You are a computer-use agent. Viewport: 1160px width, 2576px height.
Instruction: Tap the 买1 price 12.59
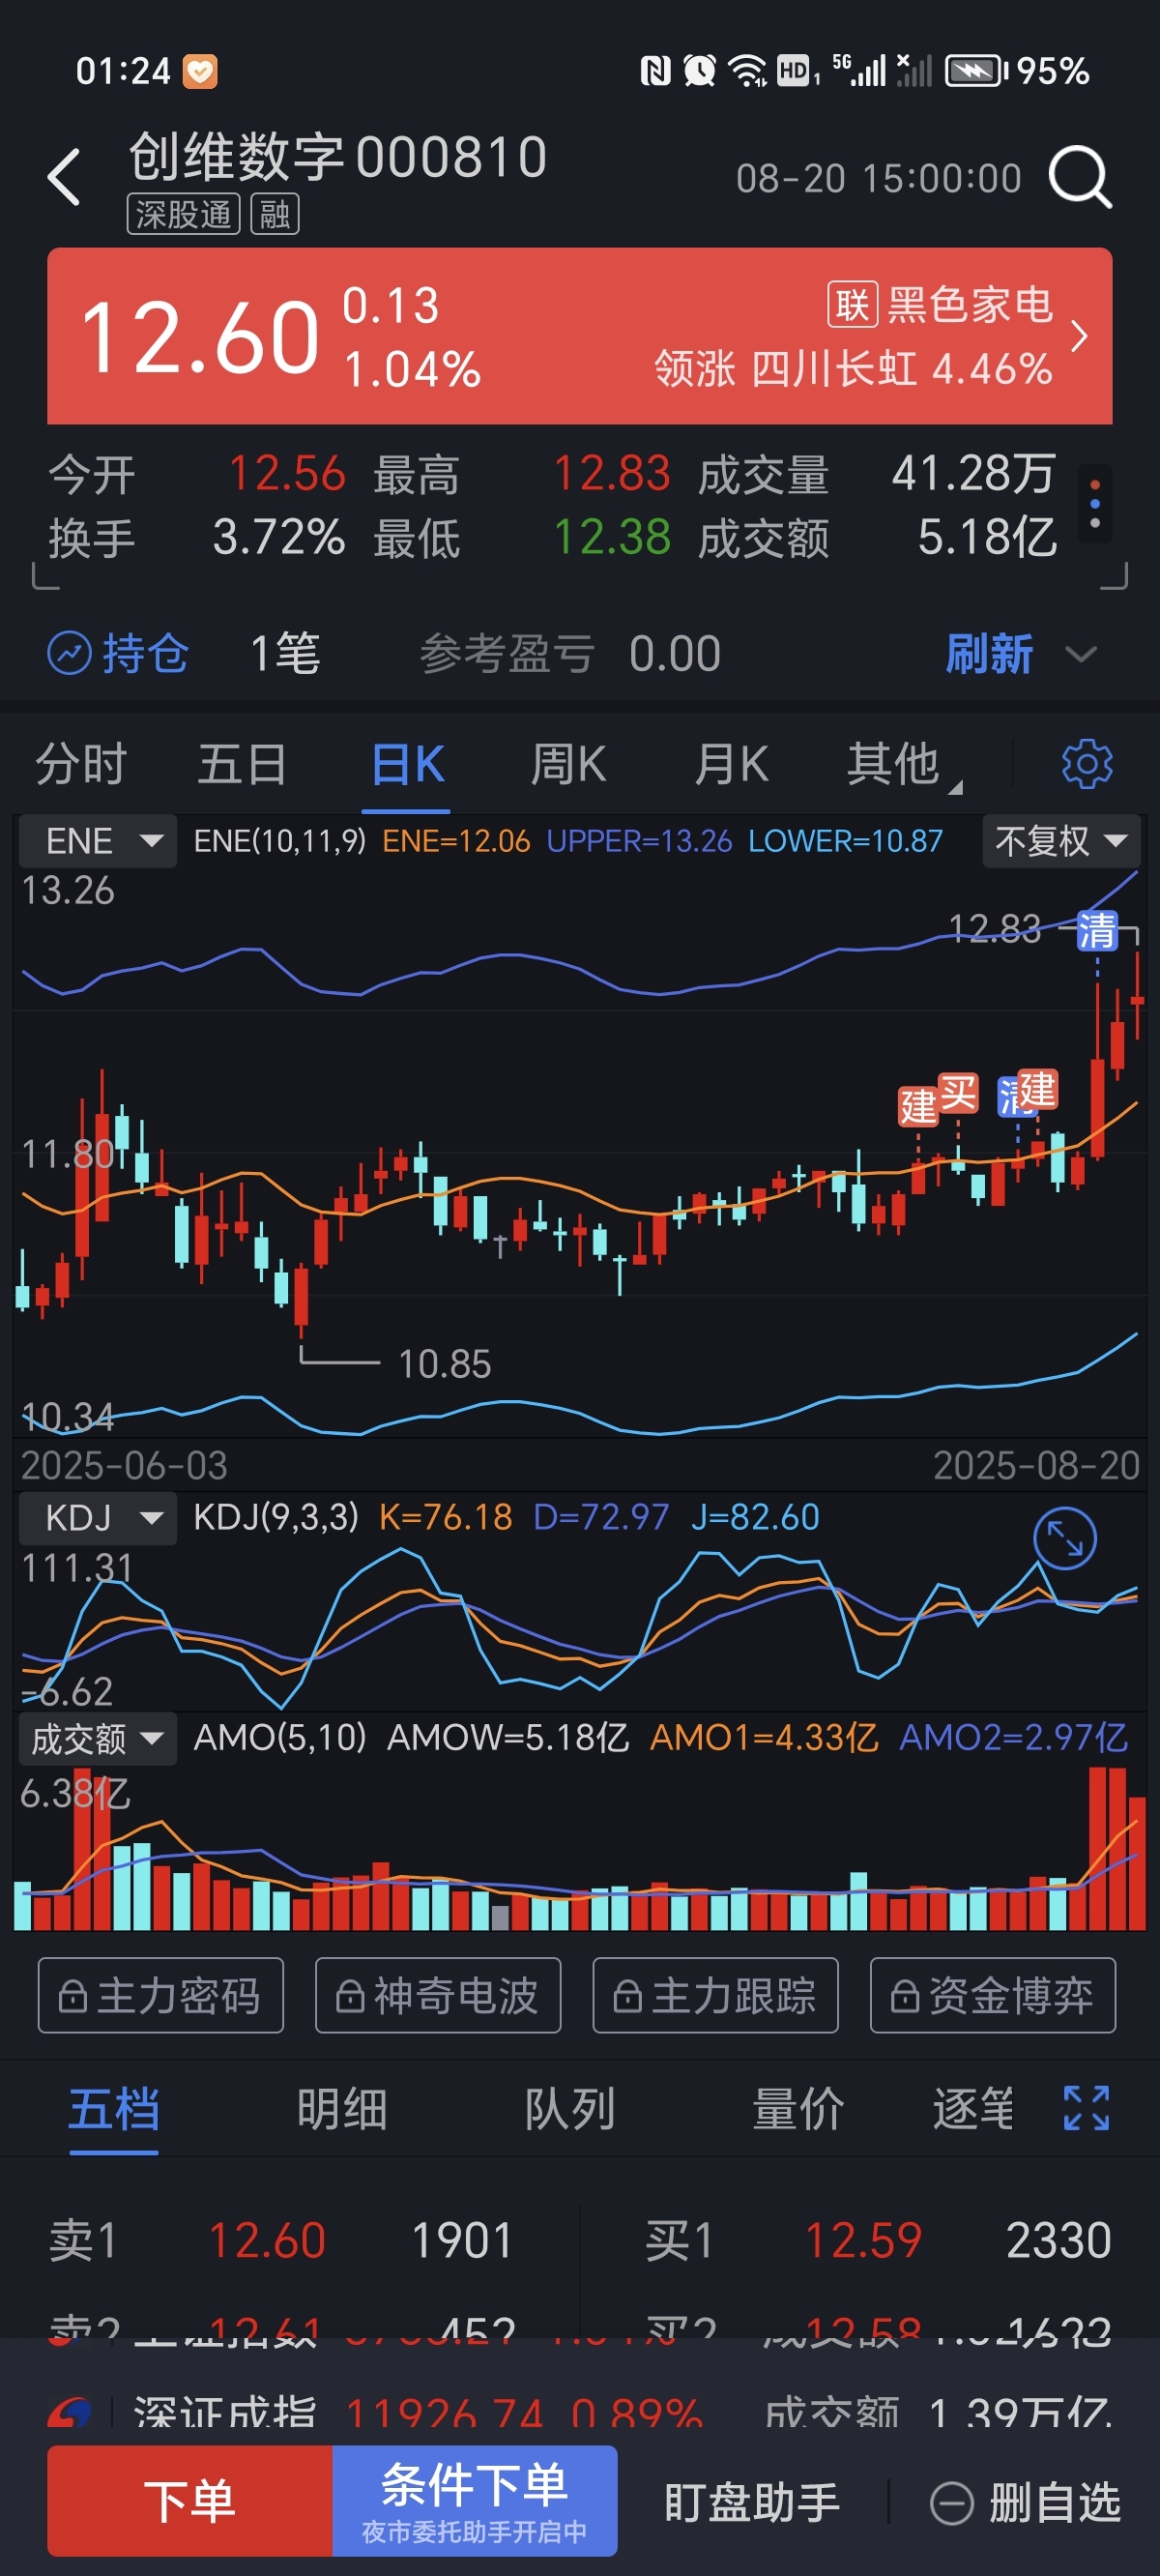863,2240
